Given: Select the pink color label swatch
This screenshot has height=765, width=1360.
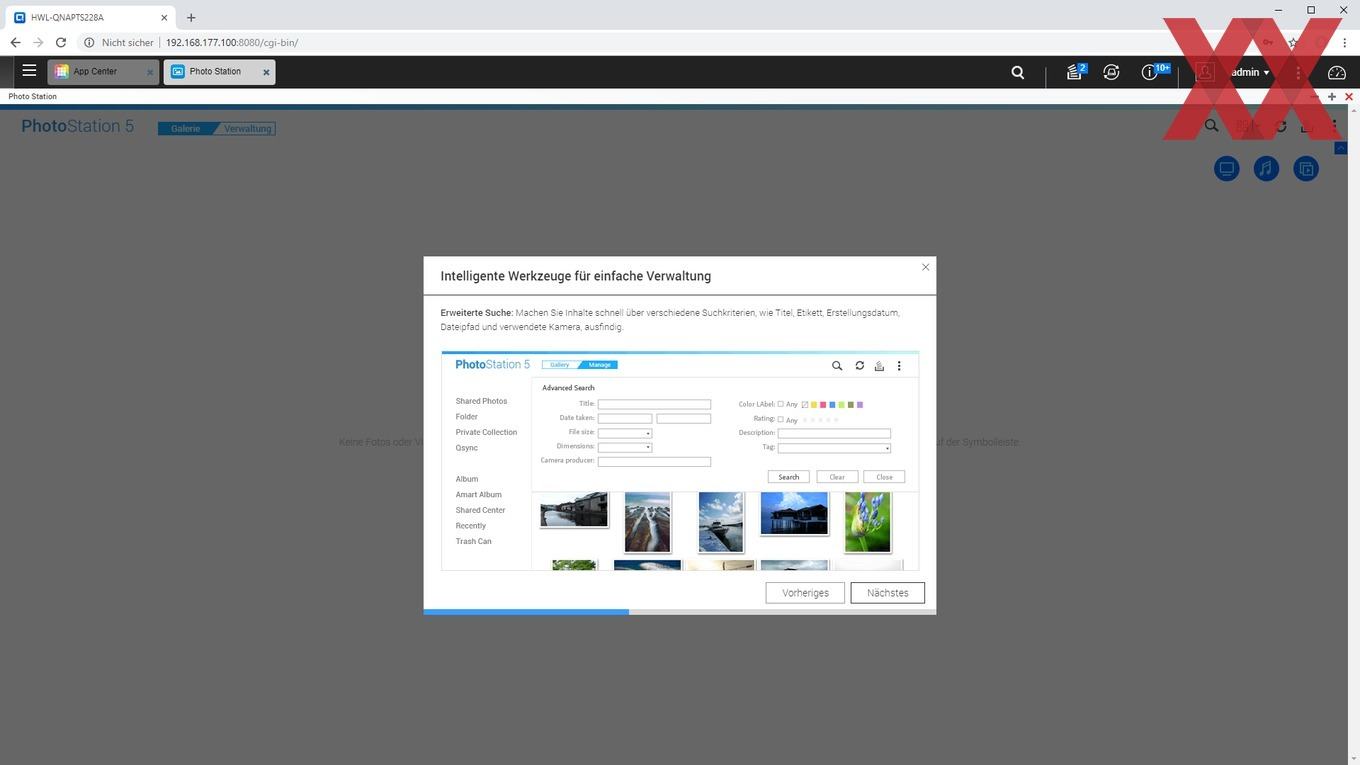Looking at the screenshot, I should point(823,405).
